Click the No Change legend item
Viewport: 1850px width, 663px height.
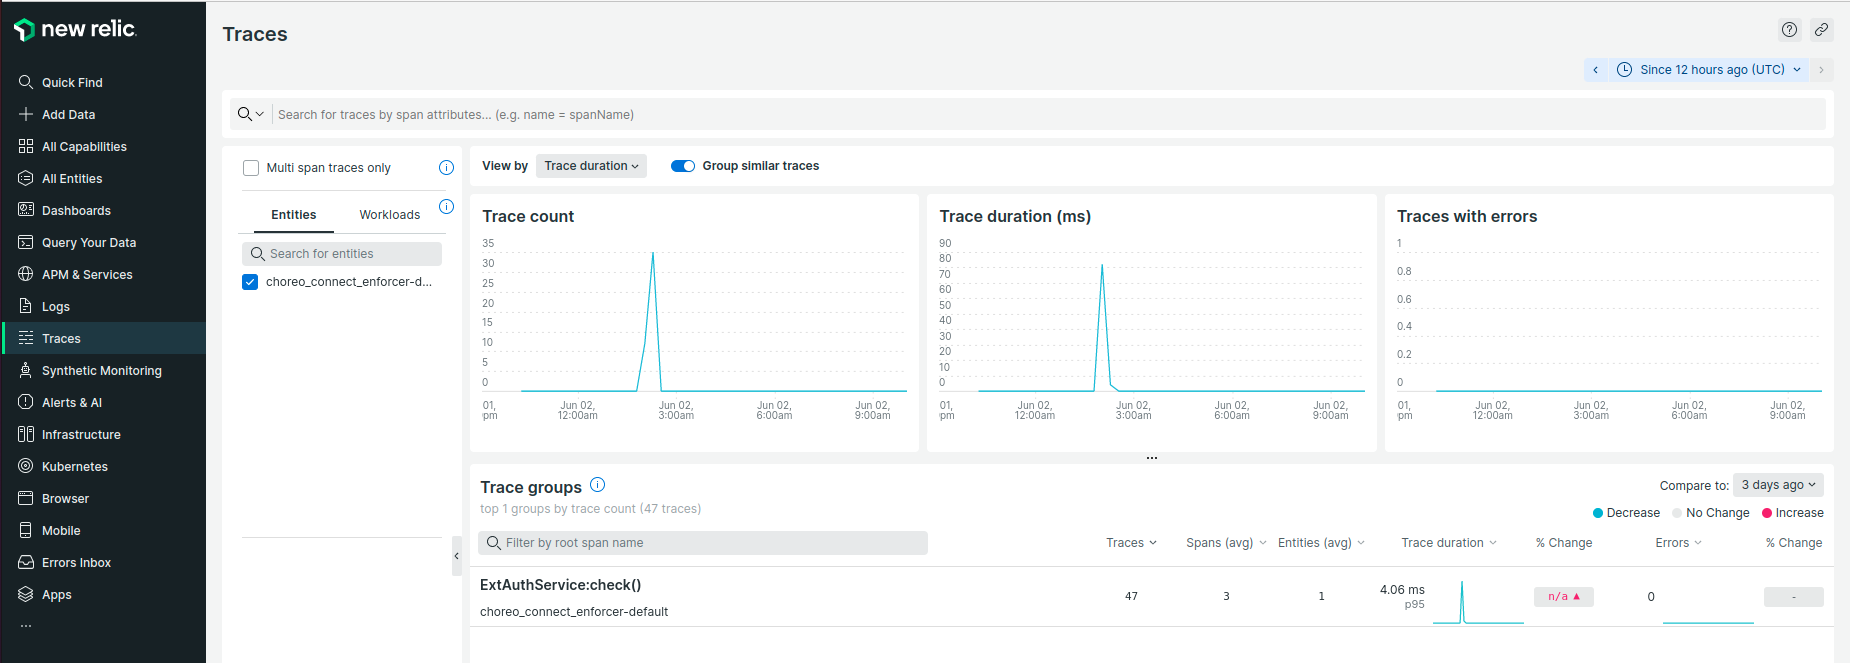[1711, 513]
